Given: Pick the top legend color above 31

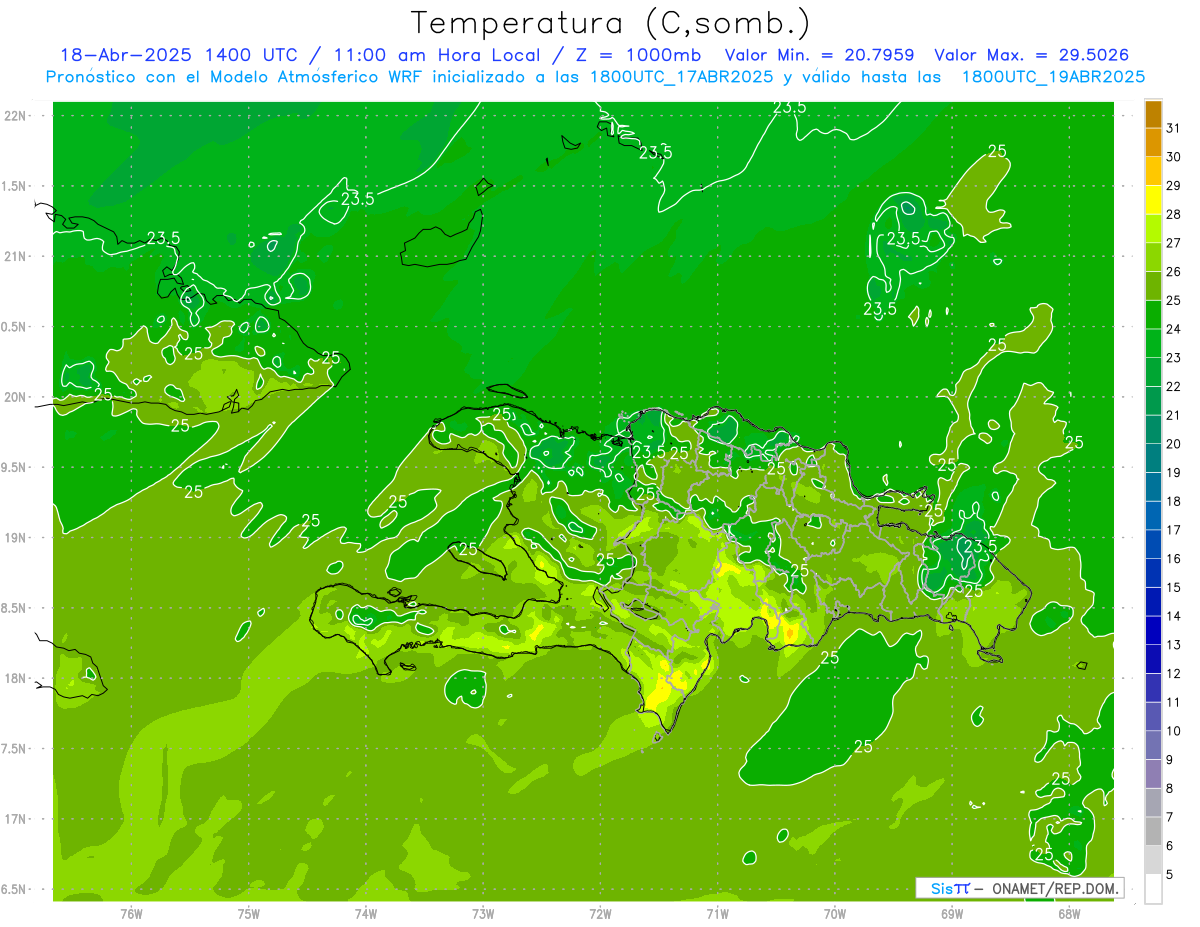Looking at the screenshot, I should point(1153,114).
